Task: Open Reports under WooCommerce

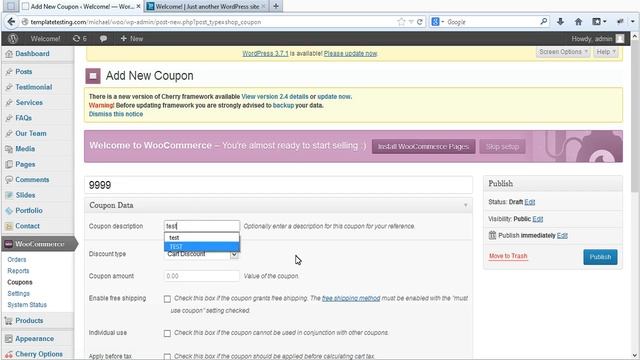Action: tap(18, 271)
